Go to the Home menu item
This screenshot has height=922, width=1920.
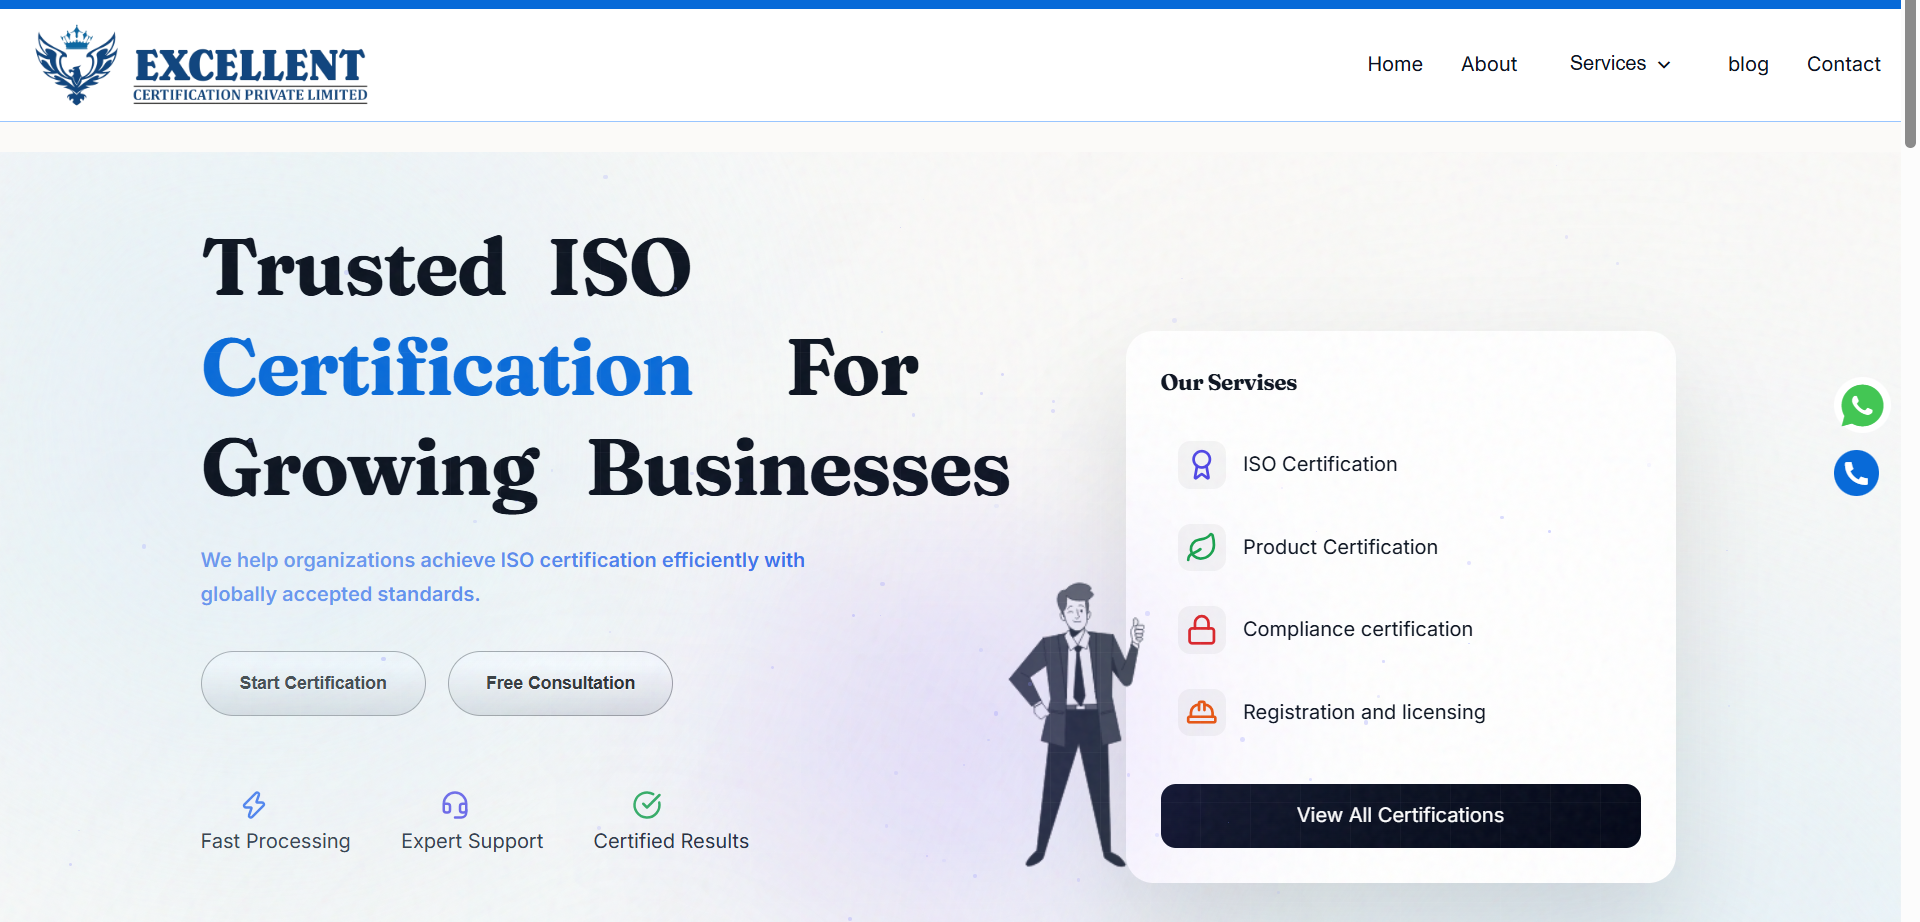(1395, 64)
